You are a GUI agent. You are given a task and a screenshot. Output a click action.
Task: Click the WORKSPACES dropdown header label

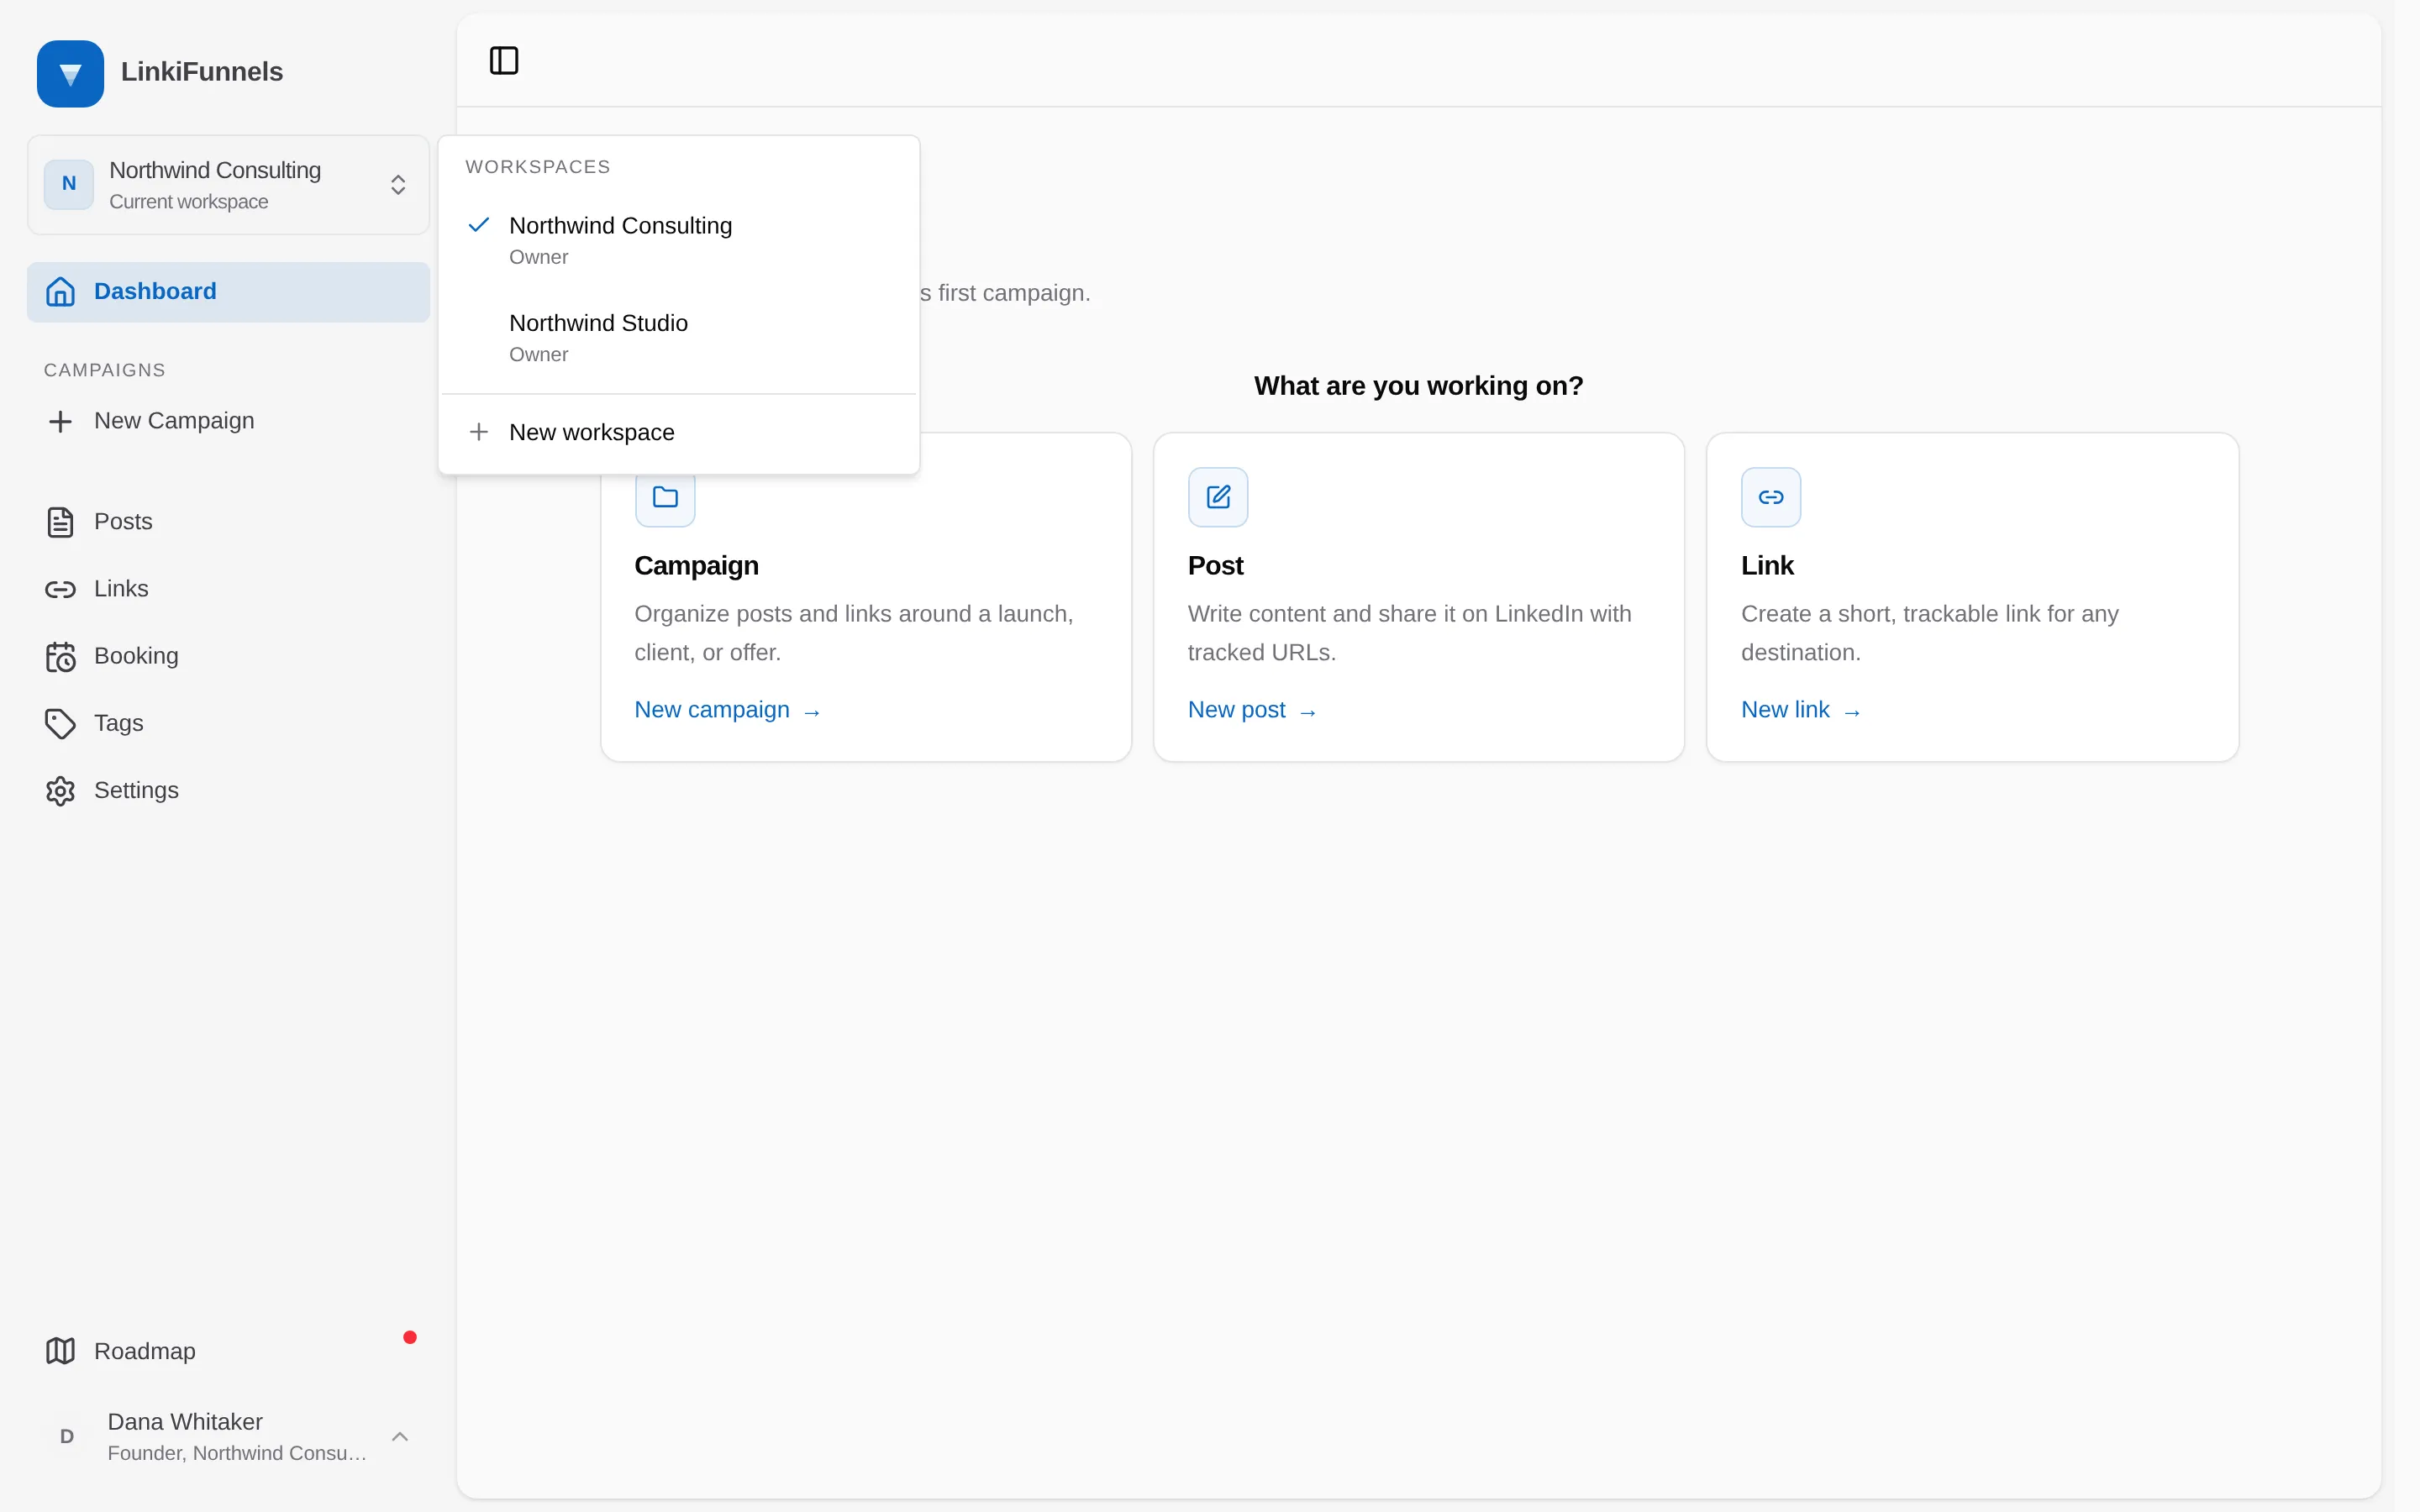(x=538, y=167)
